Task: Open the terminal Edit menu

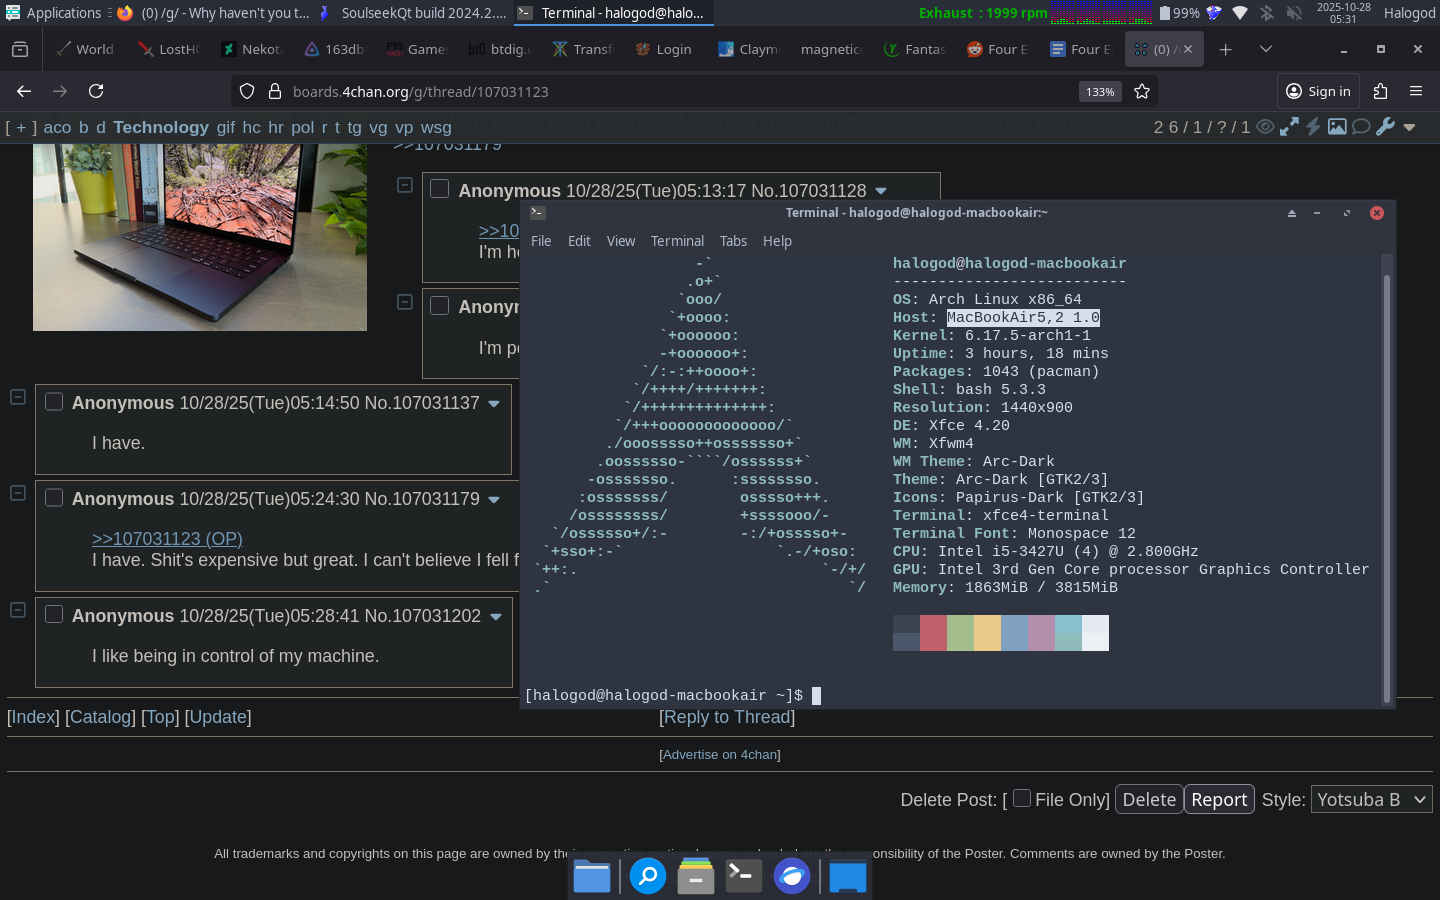Action: [x=579, y=241]
